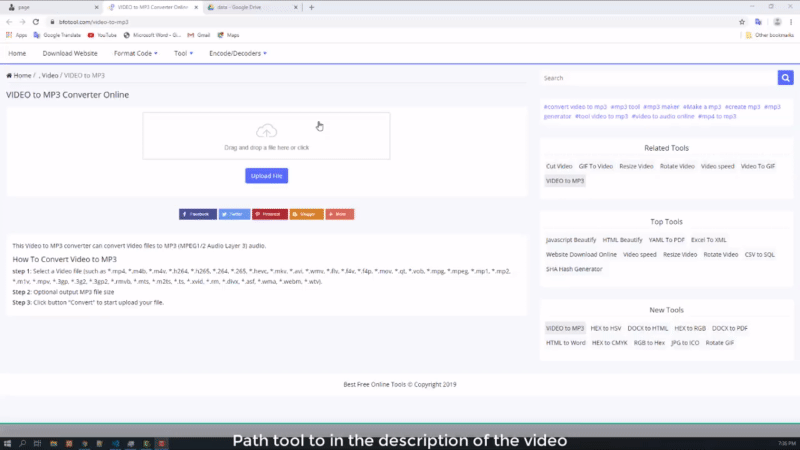800x450 pixels.
Task: Open the Javascript Beautify tool link
Action: pyautogui.click(x=571, y=240)
